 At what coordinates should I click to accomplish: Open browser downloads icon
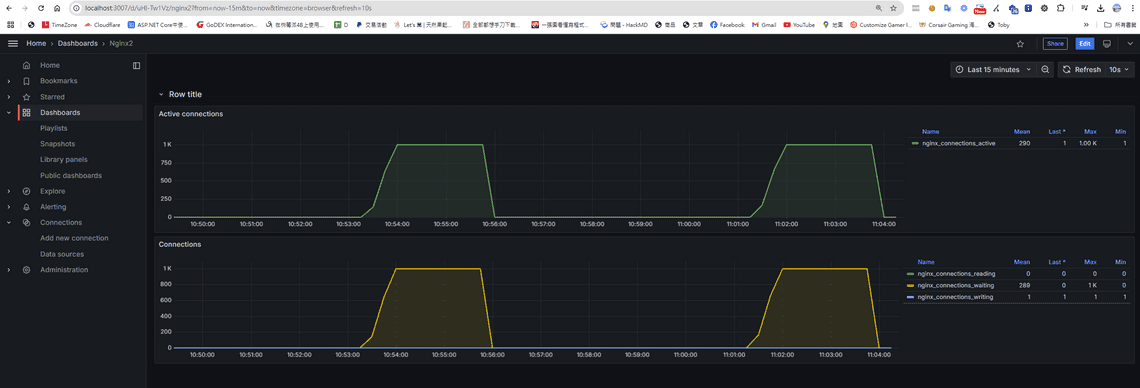click(x=1100, y=8)
